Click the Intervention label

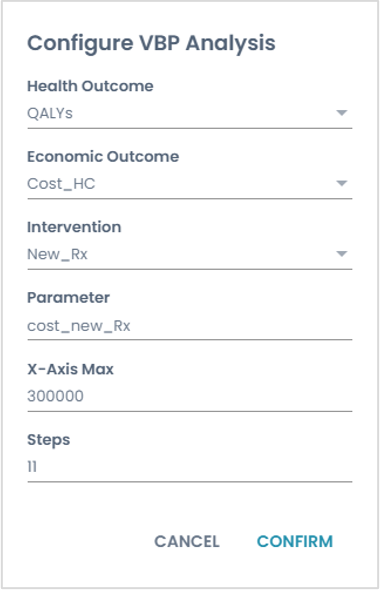click(x=74, y=227)
